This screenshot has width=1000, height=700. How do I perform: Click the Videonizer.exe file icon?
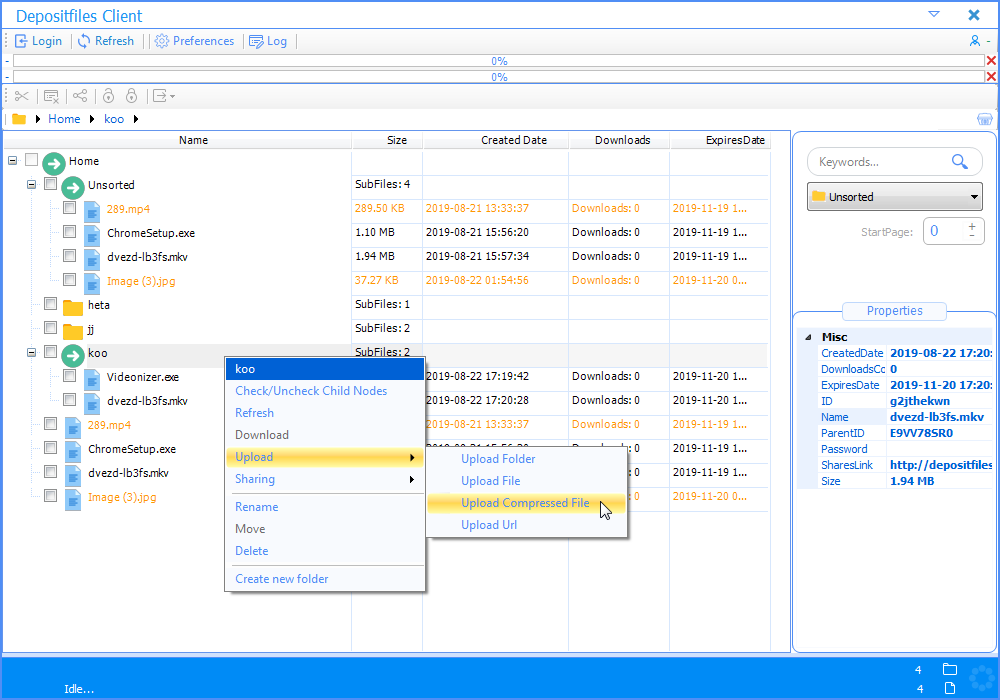(x=92, y=380)
